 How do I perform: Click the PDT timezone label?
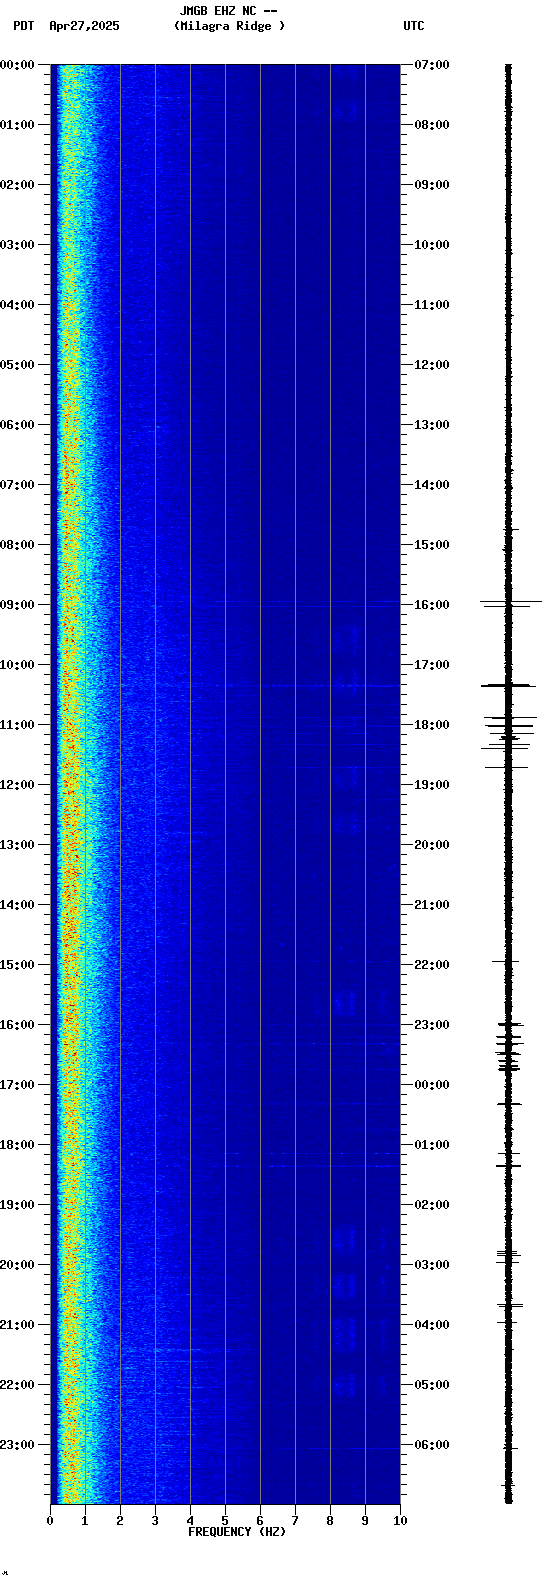23,26
